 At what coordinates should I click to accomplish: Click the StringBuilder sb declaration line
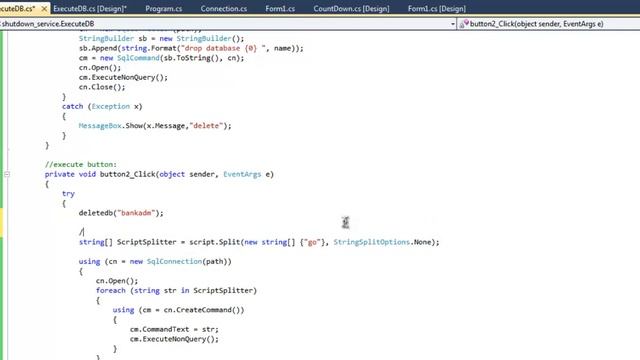tap(161, 38)
